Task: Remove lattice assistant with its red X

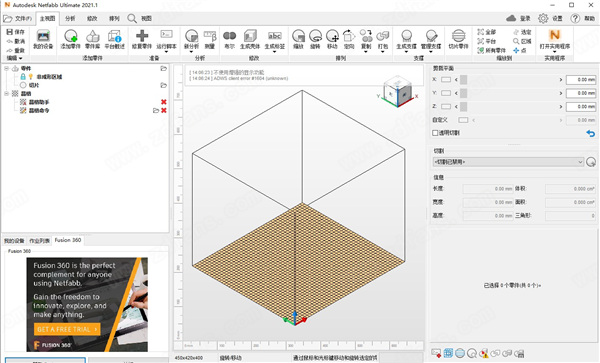Action: tap(164, 102)
